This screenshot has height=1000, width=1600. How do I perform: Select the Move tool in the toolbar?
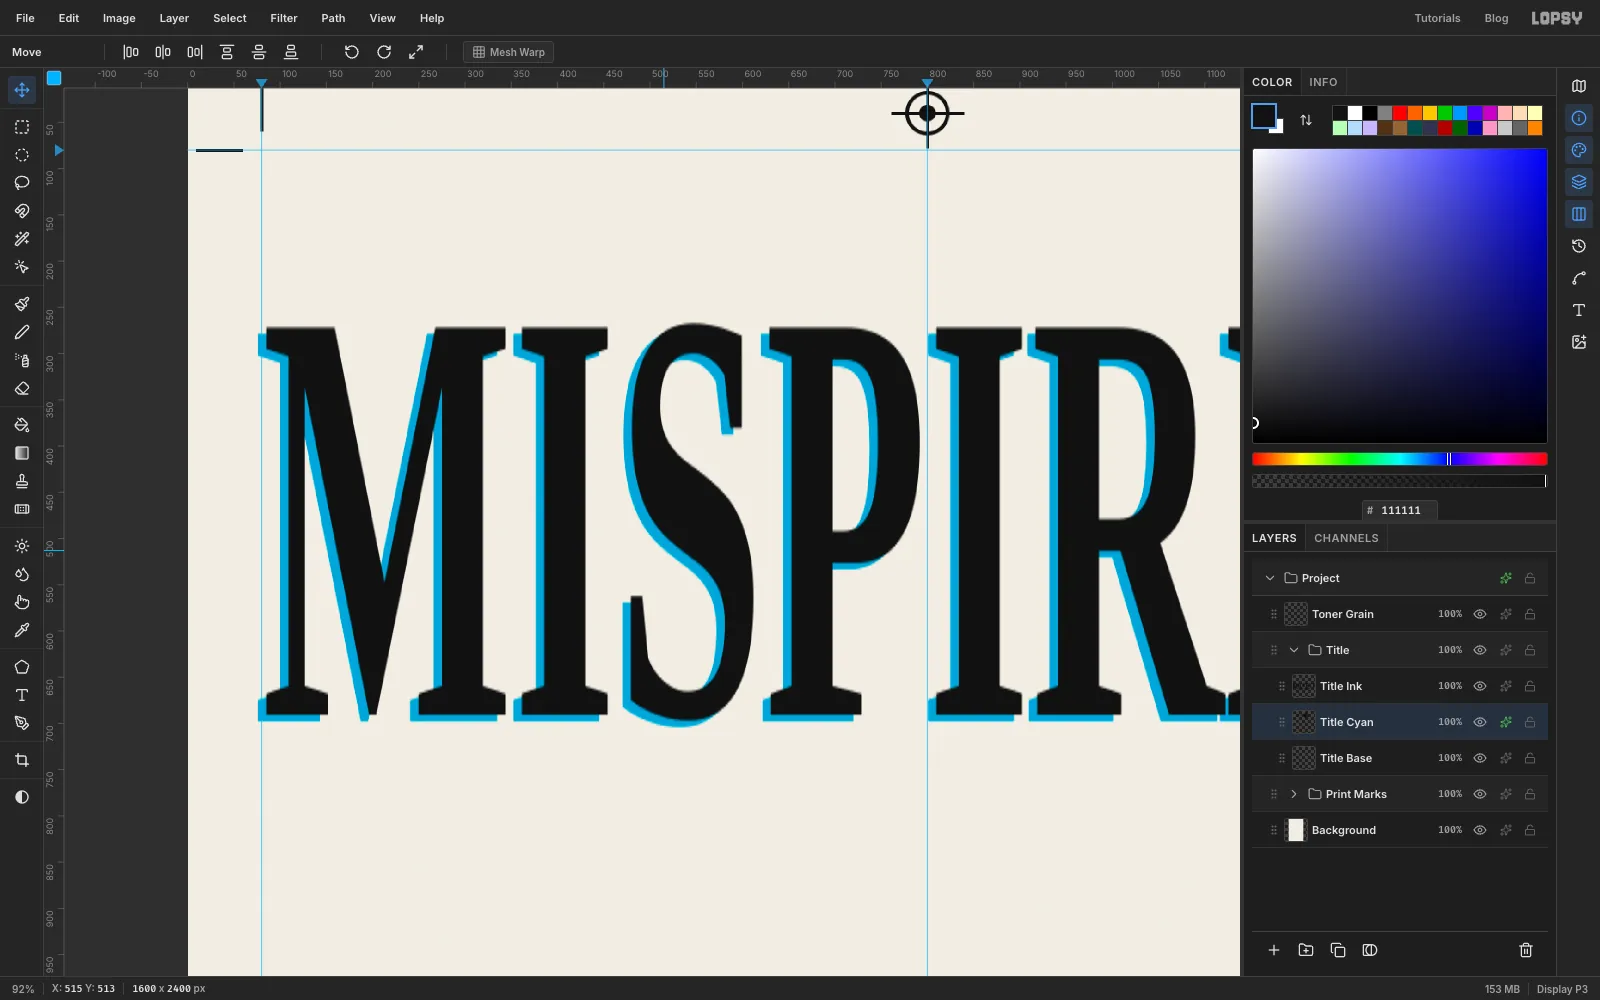(x=22, y=90)
